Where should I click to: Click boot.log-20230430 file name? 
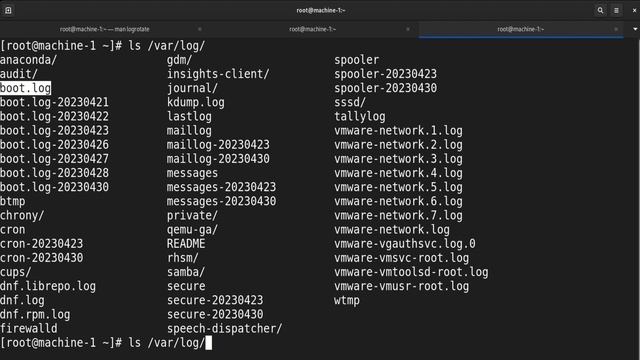[x=54, y=187]
